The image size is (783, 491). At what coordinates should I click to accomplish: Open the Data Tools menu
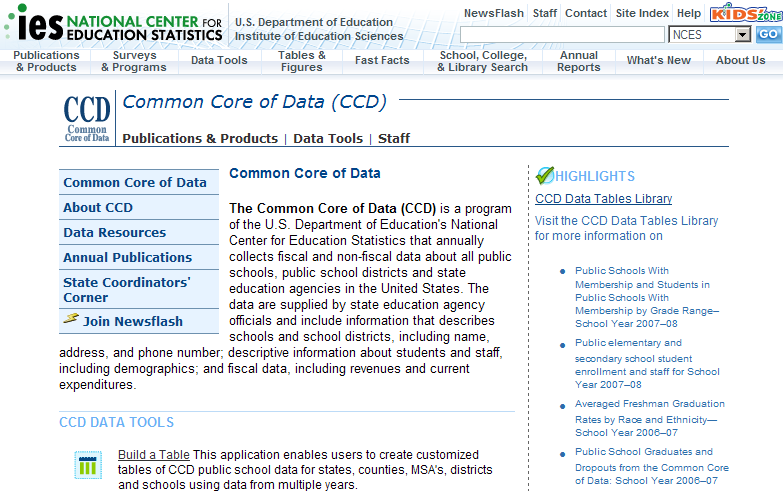tap(219, 61)
